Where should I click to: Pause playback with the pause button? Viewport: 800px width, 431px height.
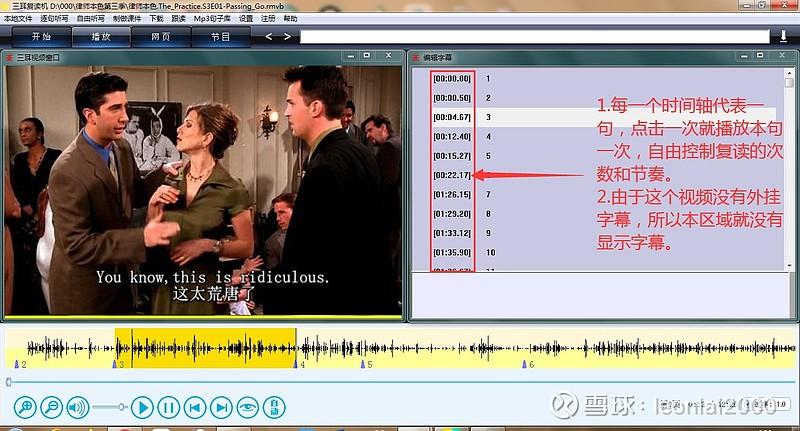168,407
